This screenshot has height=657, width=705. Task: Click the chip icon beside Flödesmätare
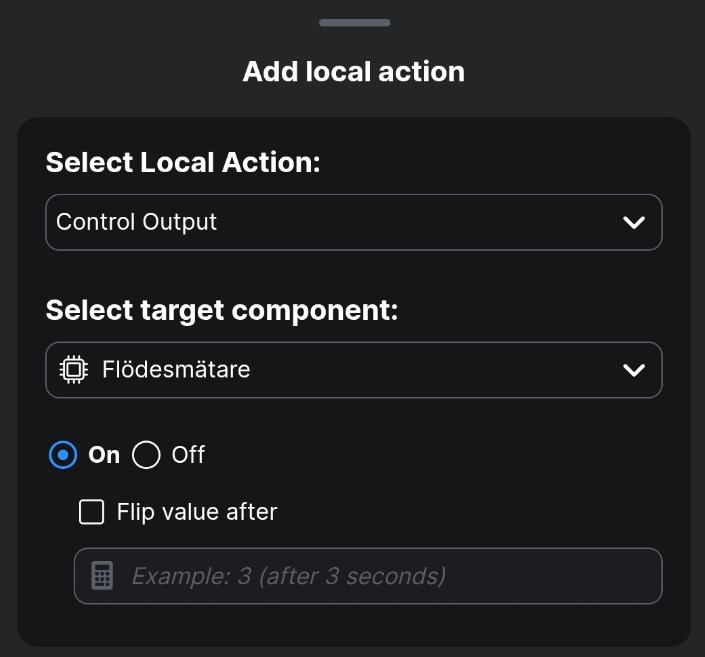73,370
